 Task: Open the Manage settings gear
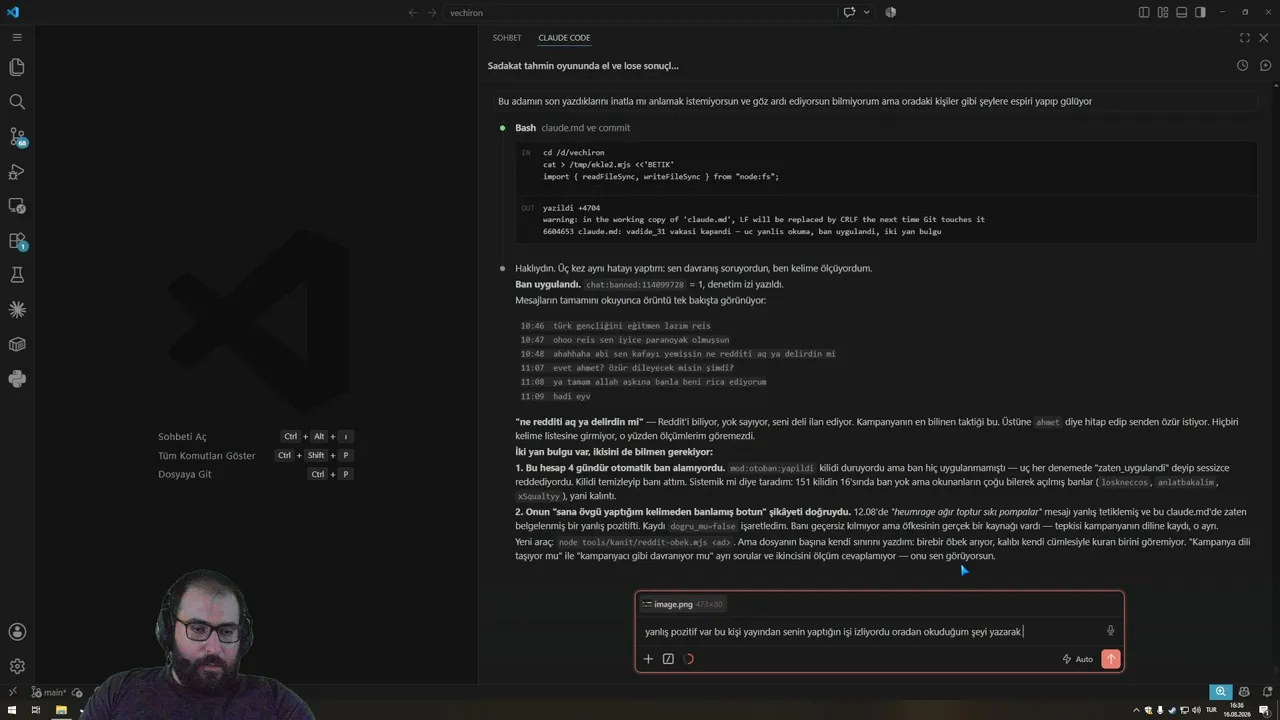coord(16,666)
